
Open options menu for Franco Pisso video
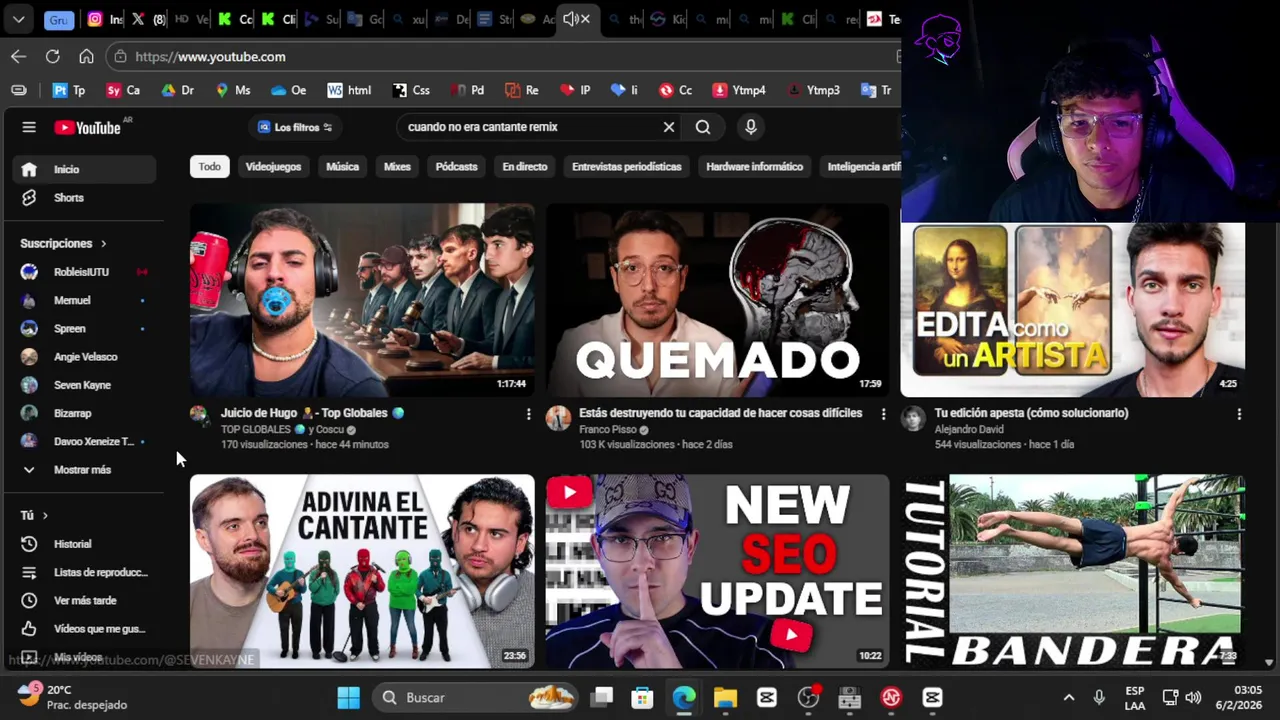tap(883, 413)
